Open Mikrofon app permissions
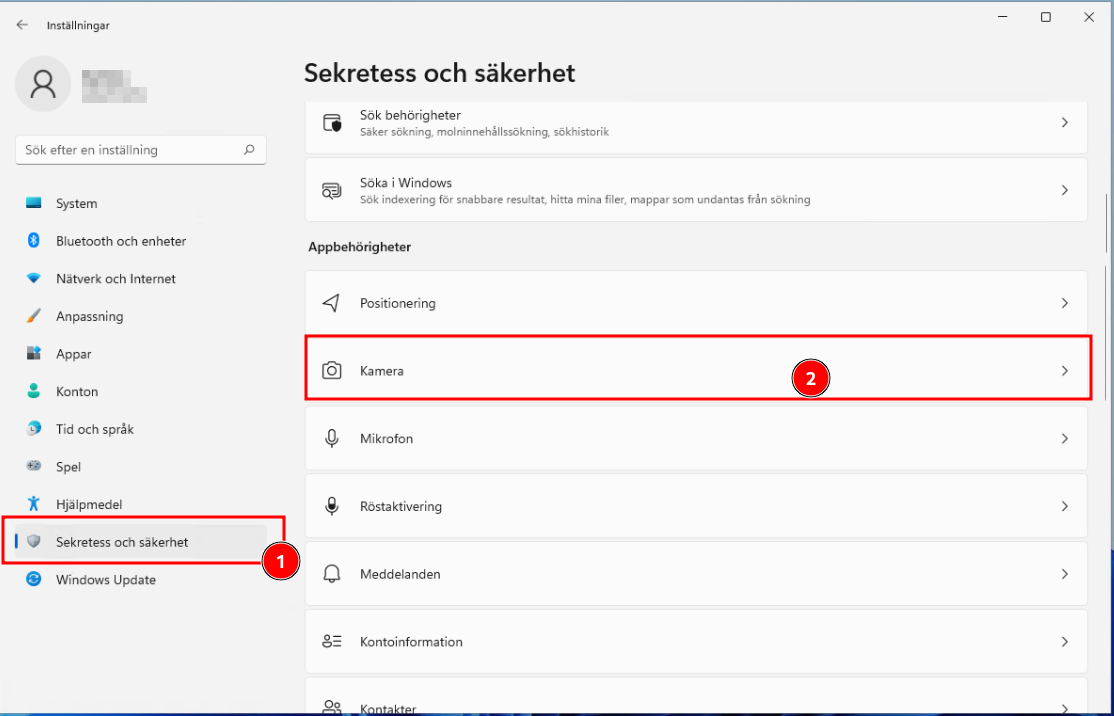 tap(696, 438)
